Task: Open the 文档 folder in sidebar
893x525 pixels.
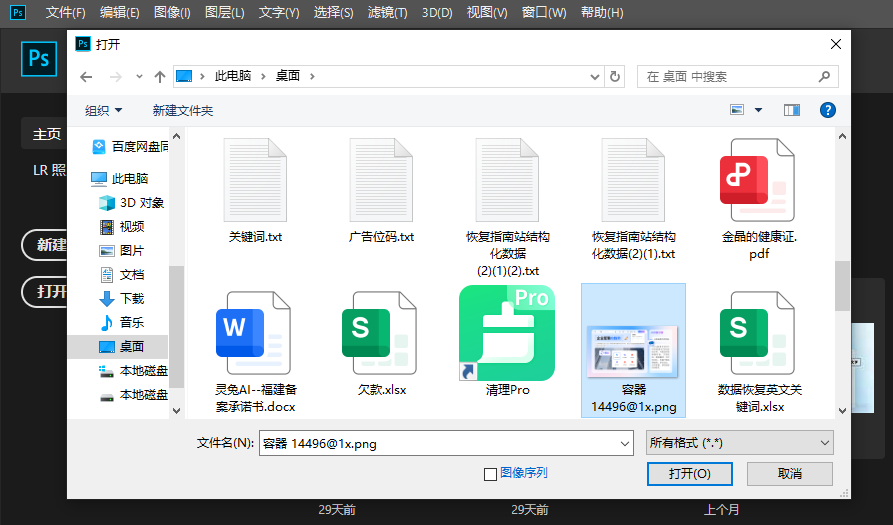Action: pyautogui.click(x=122, y=274)
